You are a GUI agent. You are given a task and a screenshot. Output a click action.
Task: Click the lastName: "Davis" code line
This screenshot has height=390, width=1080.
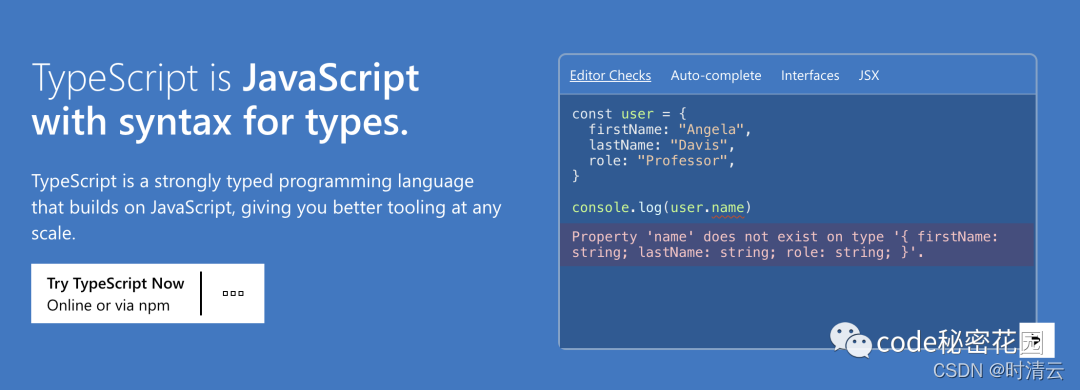pos(662,145)
